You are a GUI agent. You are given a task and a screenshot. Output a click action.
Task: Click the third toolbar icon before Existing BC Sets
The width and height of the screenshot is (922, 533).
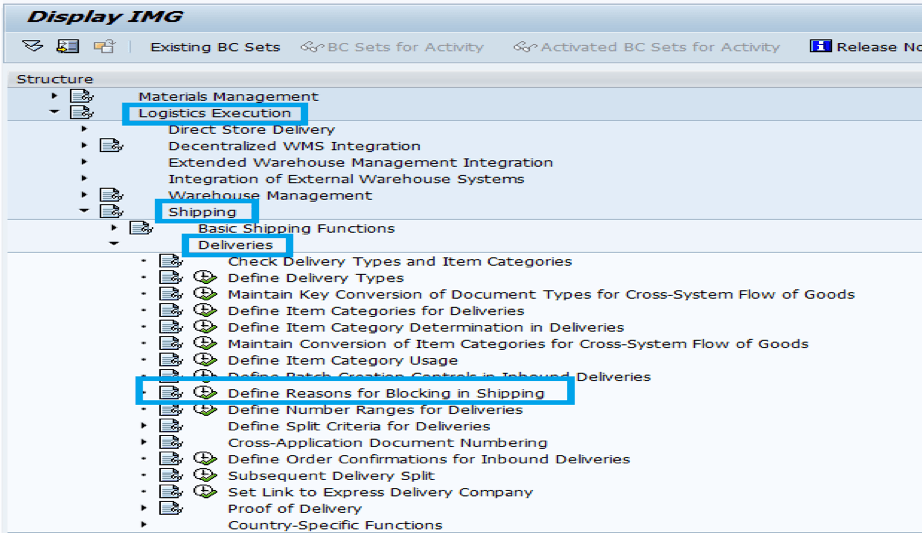tap(105, 46)
